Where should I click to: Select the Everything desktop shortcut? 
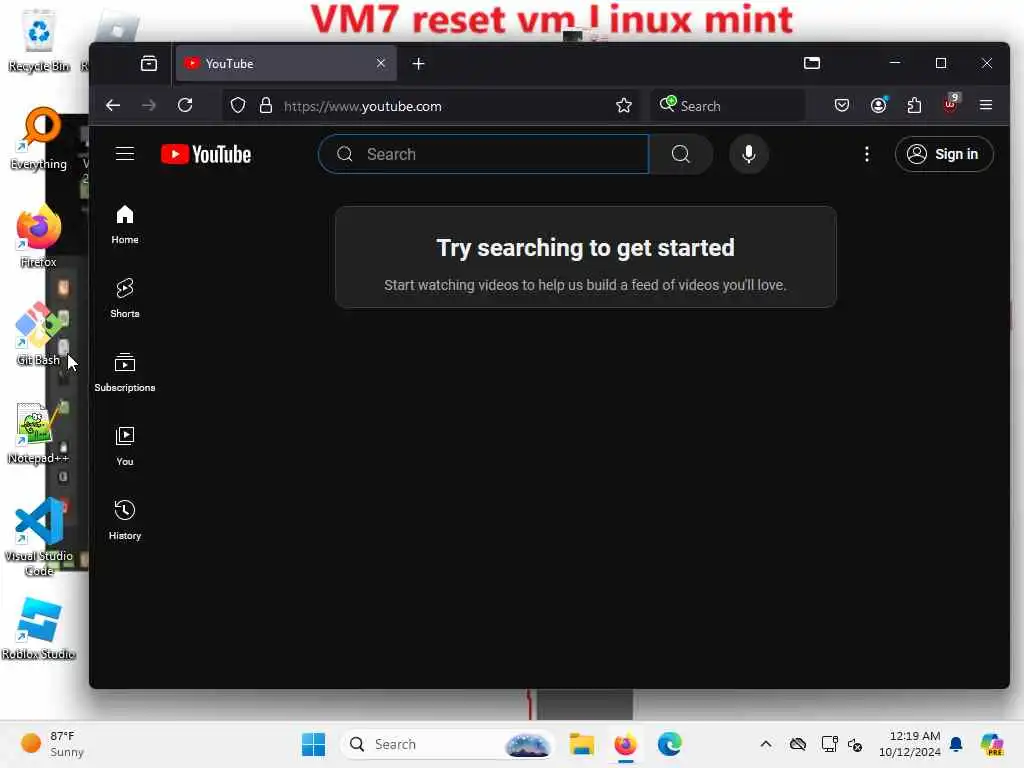point(39,138)
